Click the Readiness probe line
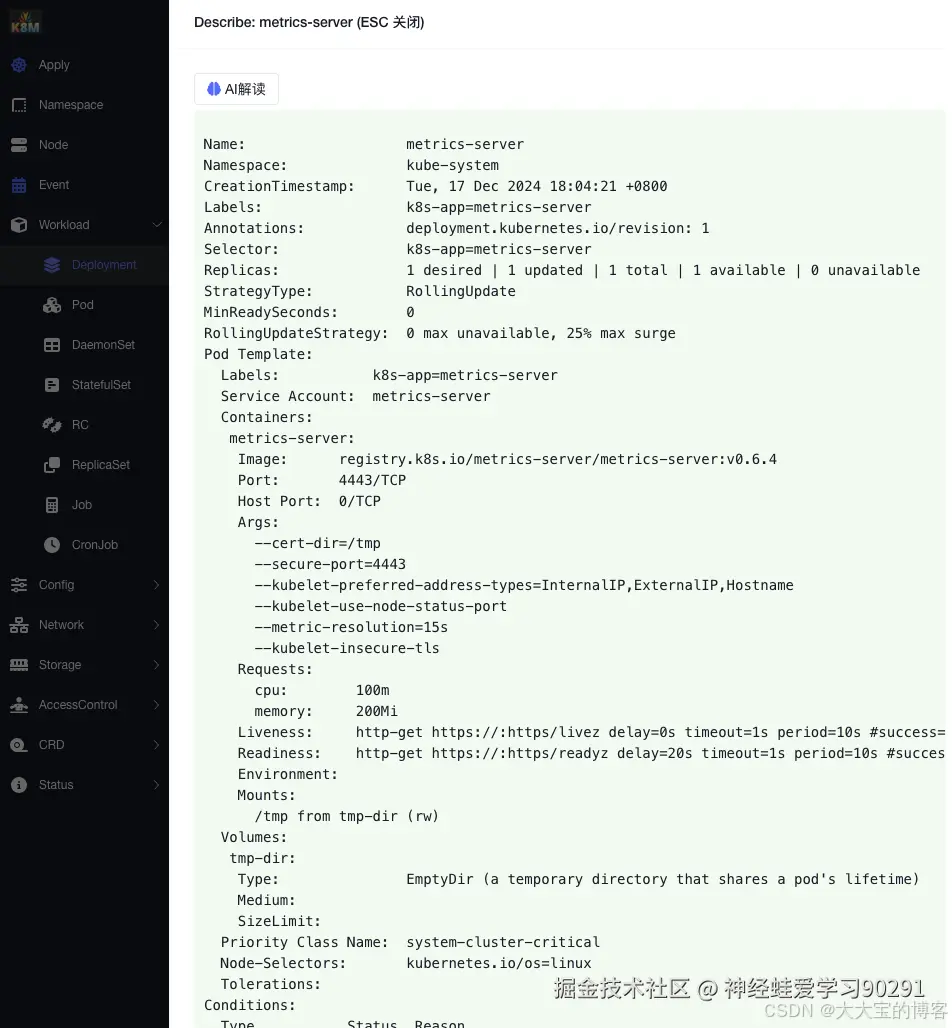The image size is (952, 1028). 591,753
